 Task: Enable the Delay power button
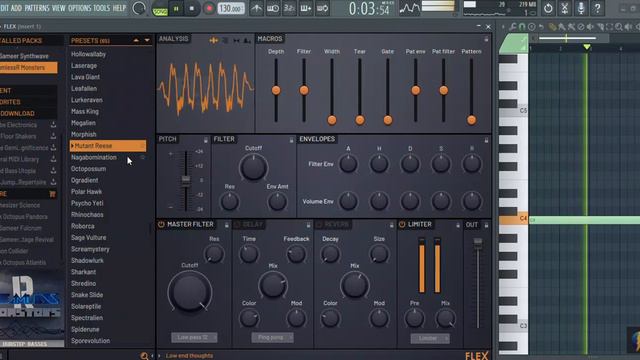[237, 224]
